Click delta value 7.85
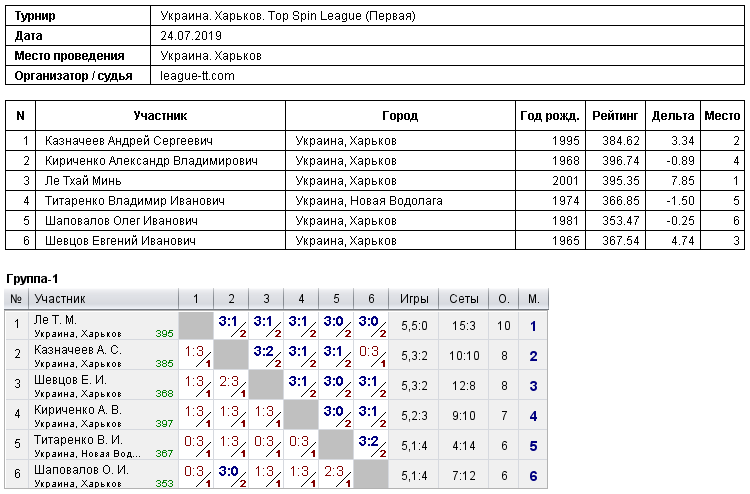 683,181
